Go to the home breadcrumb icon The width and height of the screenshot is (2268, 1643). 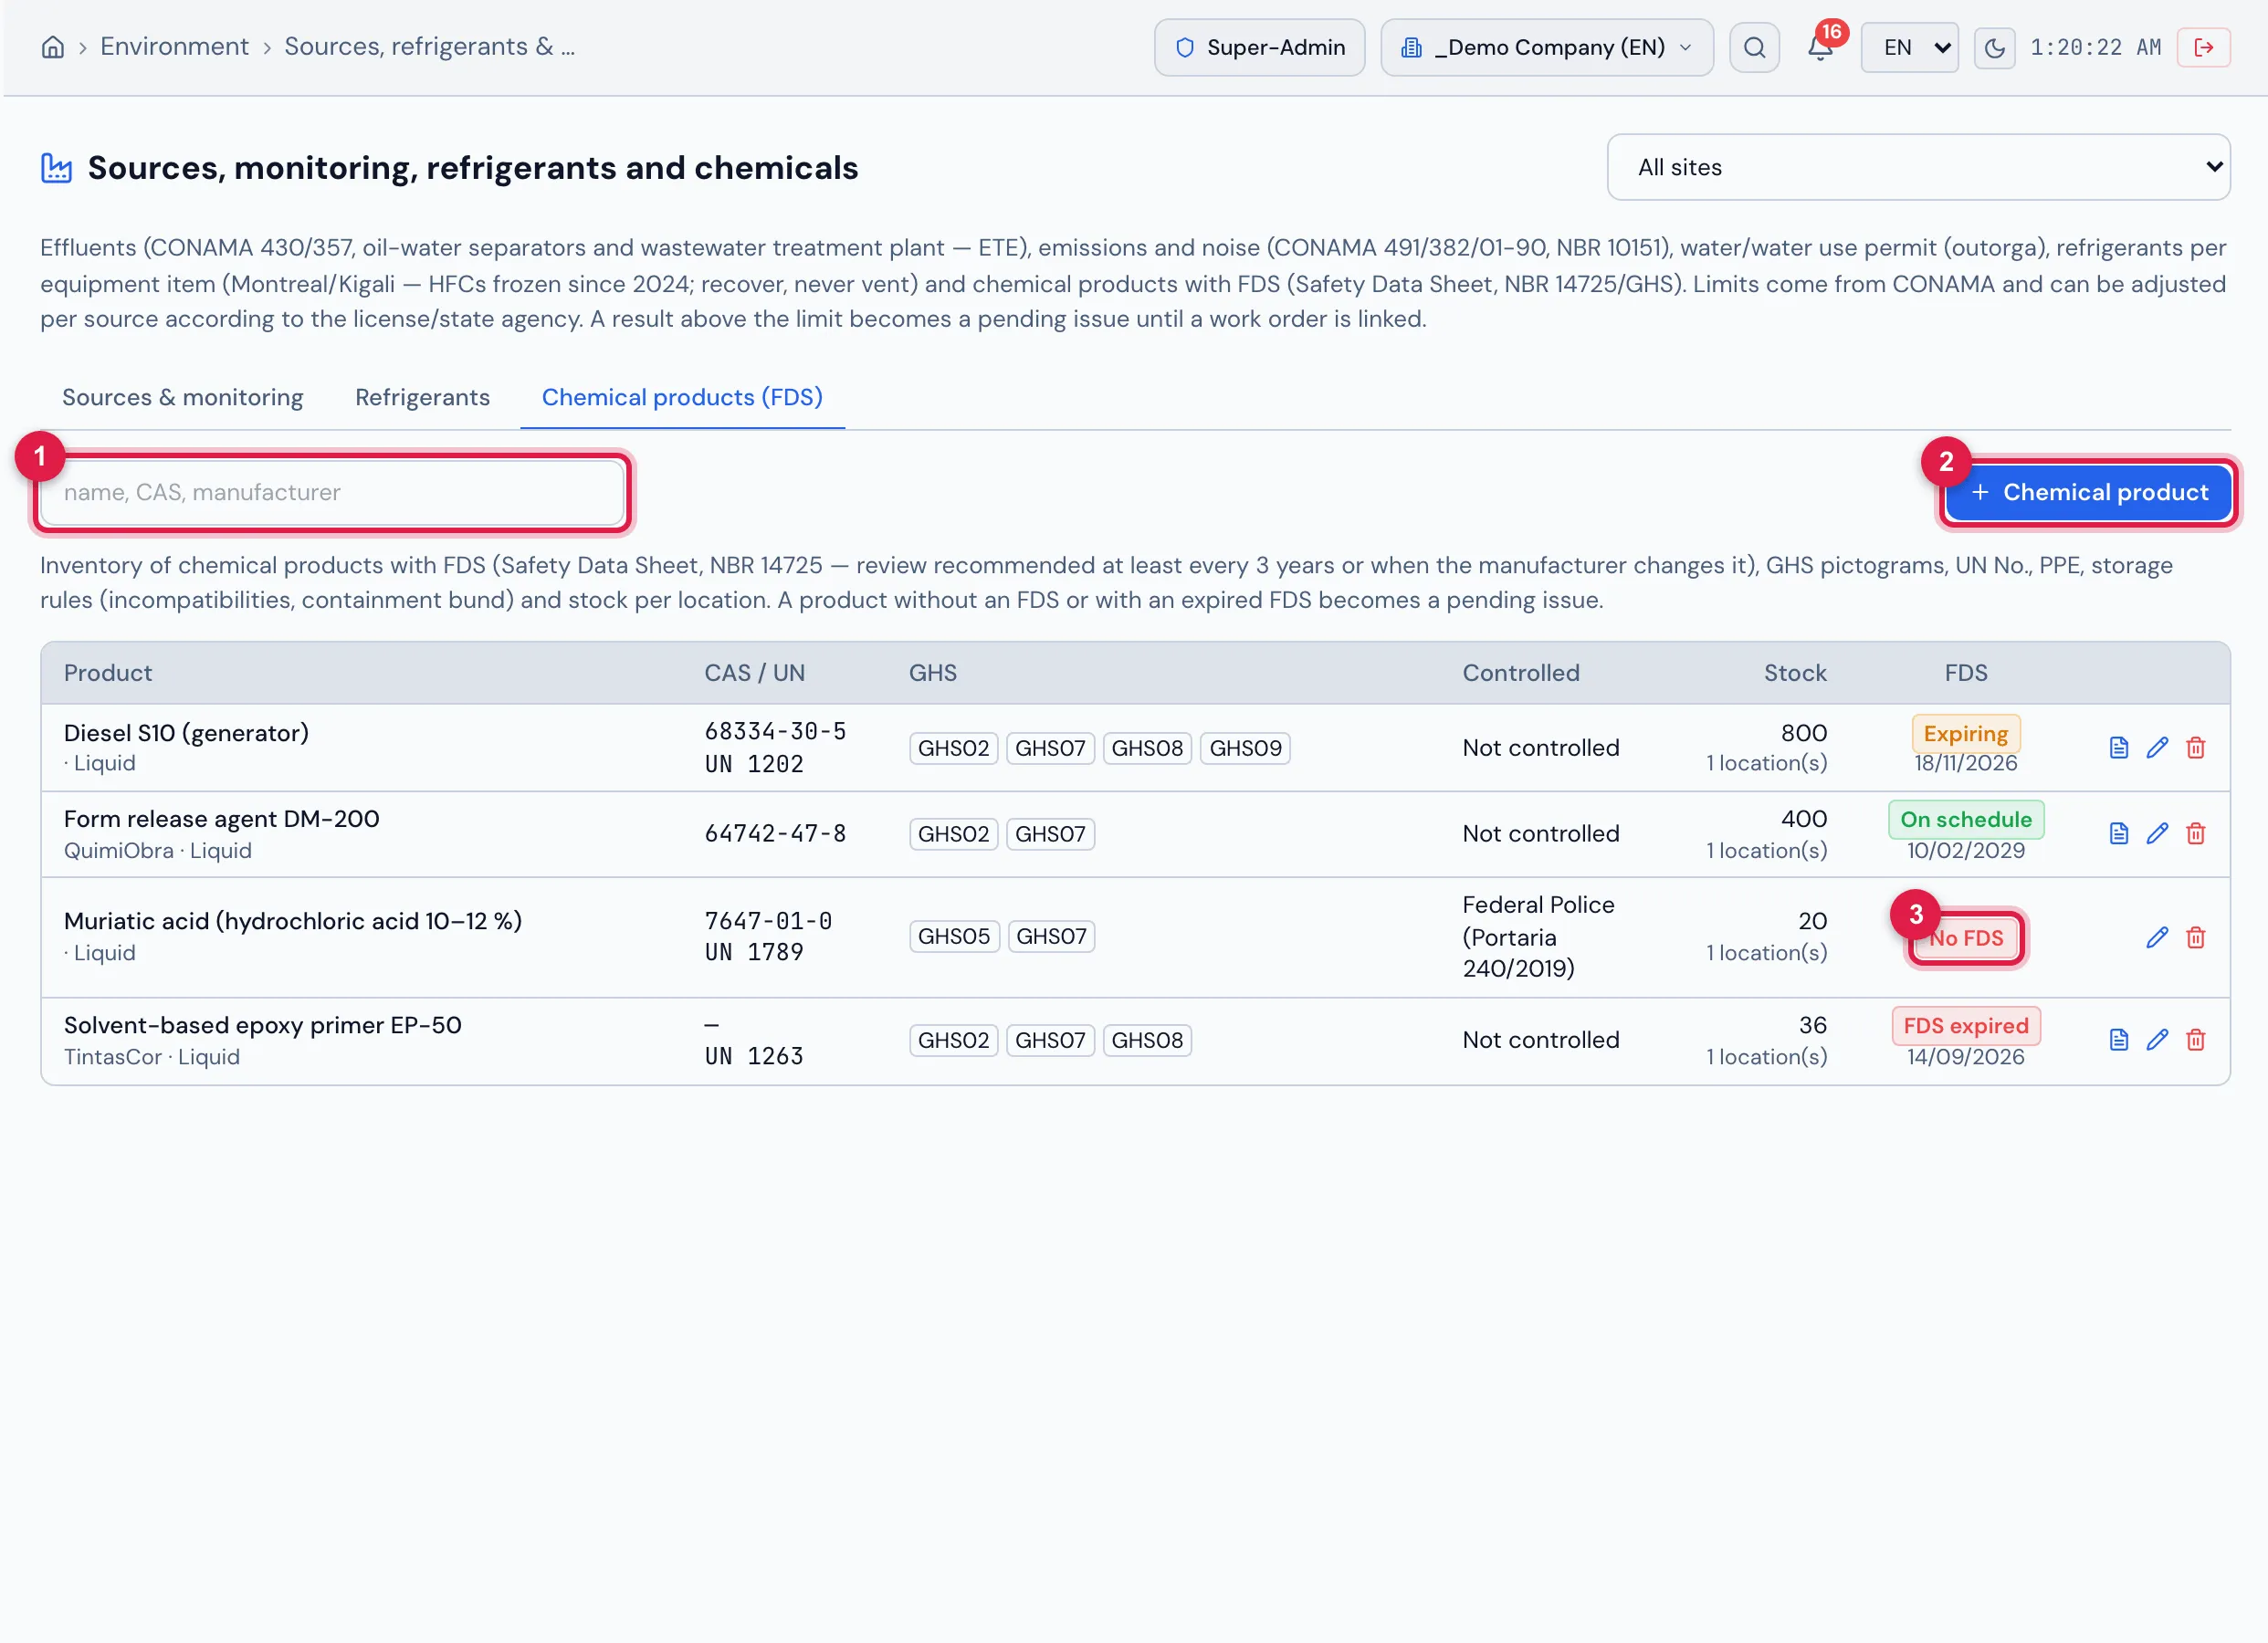tap(53, 47)
